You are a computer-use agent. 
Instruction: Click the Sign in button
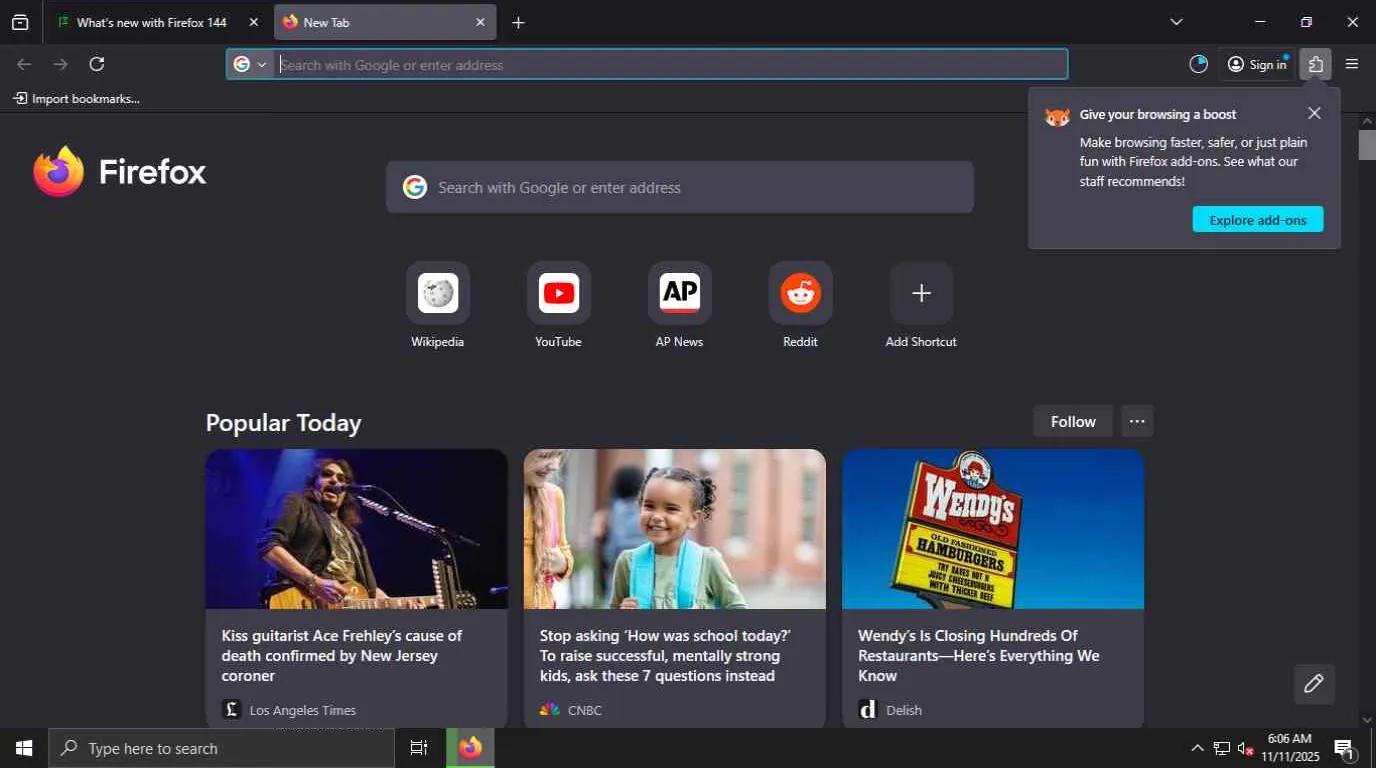[1257, 64]
